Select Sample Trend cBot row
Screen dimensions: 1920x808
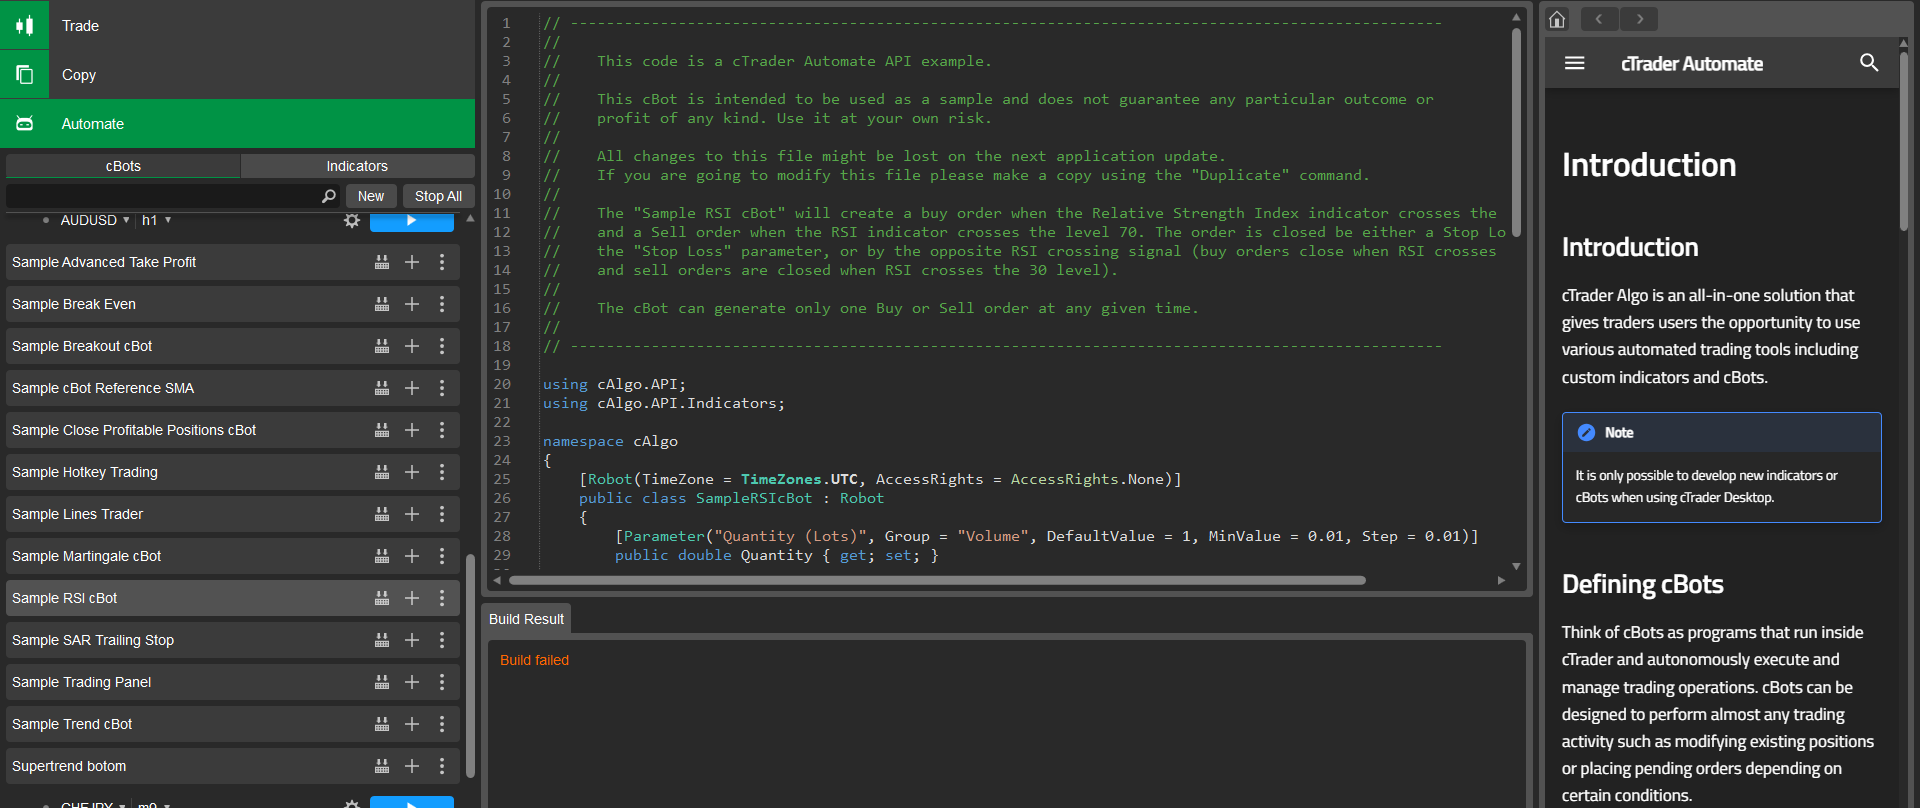click(233, 724)
